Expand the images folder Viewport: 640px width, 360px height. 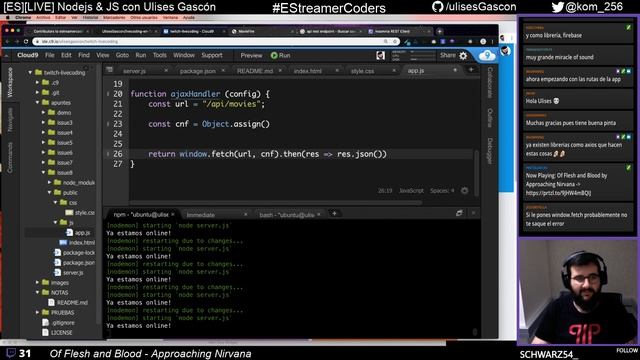pyautogui.click(x=37, y=282)
